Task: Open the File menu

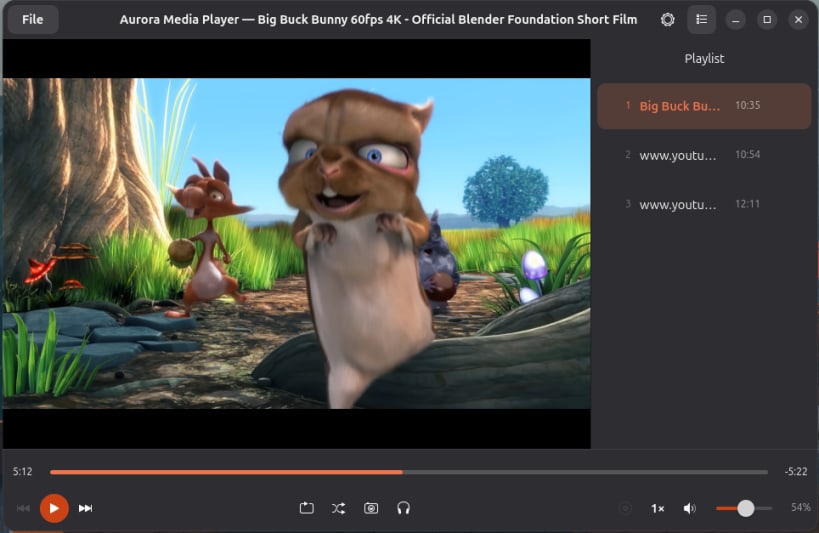Action: tap(32, 20)
